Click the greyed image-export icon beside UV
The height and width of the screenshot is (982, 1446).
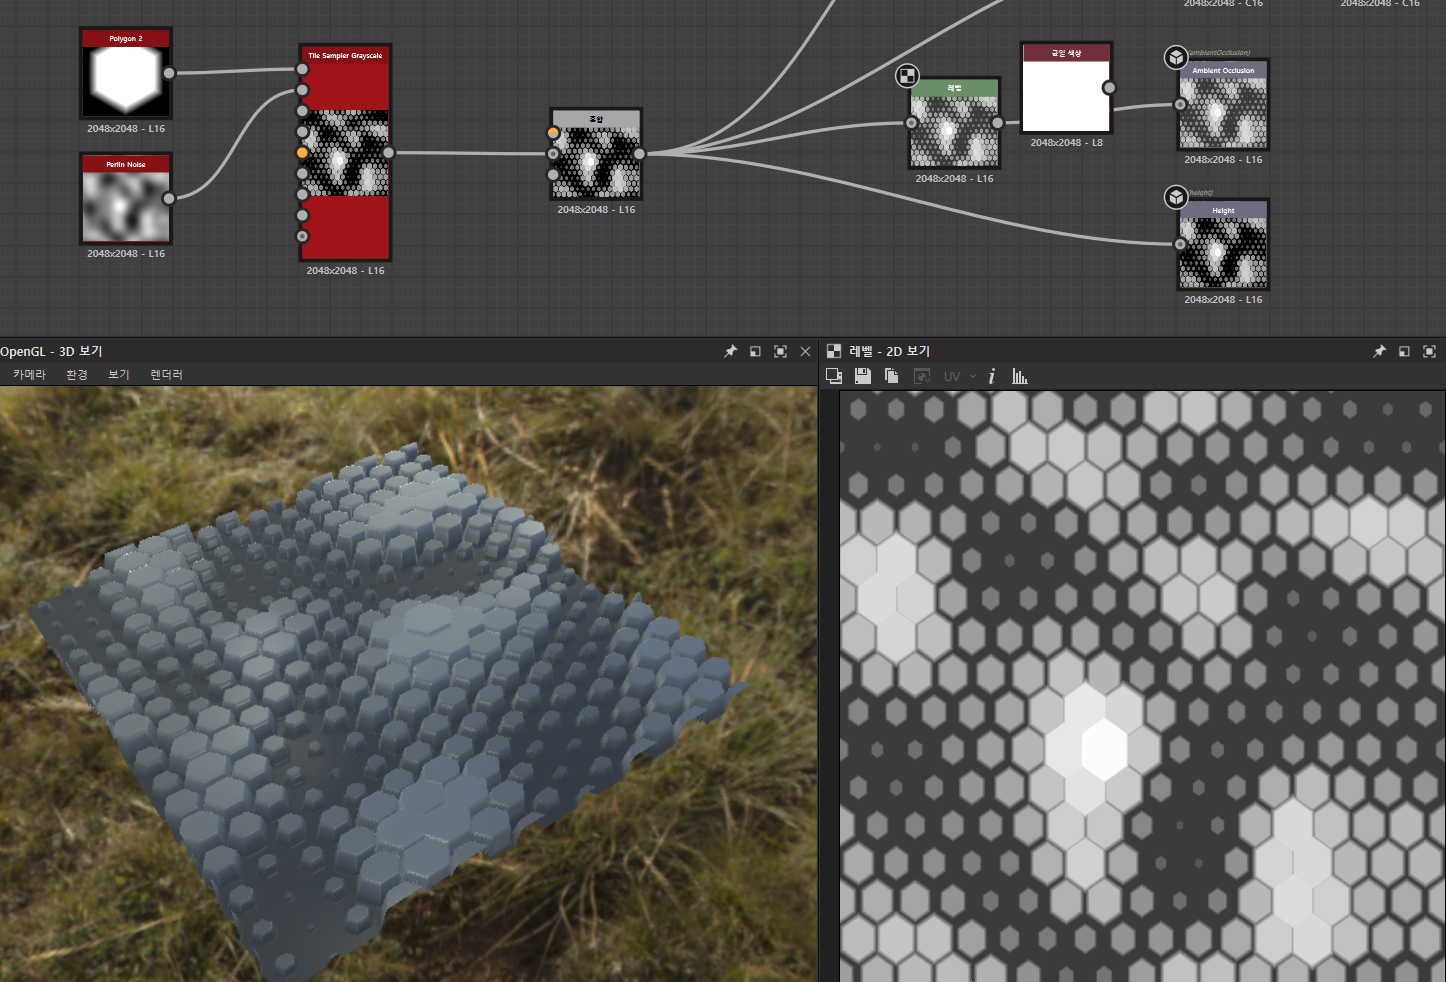tap(922, 376)
